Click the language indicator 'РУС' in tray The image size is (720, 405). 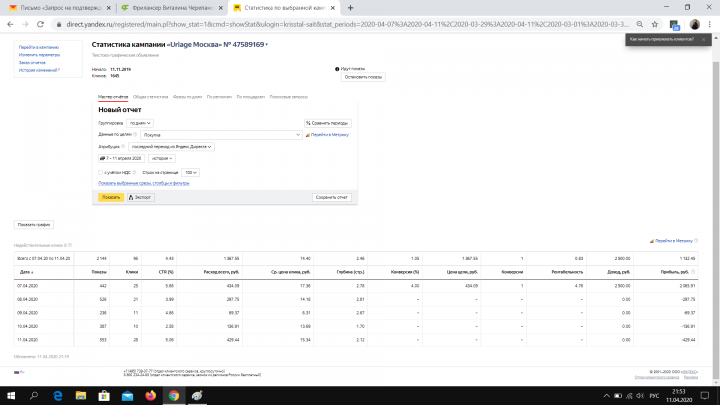[x=654, y=396]
